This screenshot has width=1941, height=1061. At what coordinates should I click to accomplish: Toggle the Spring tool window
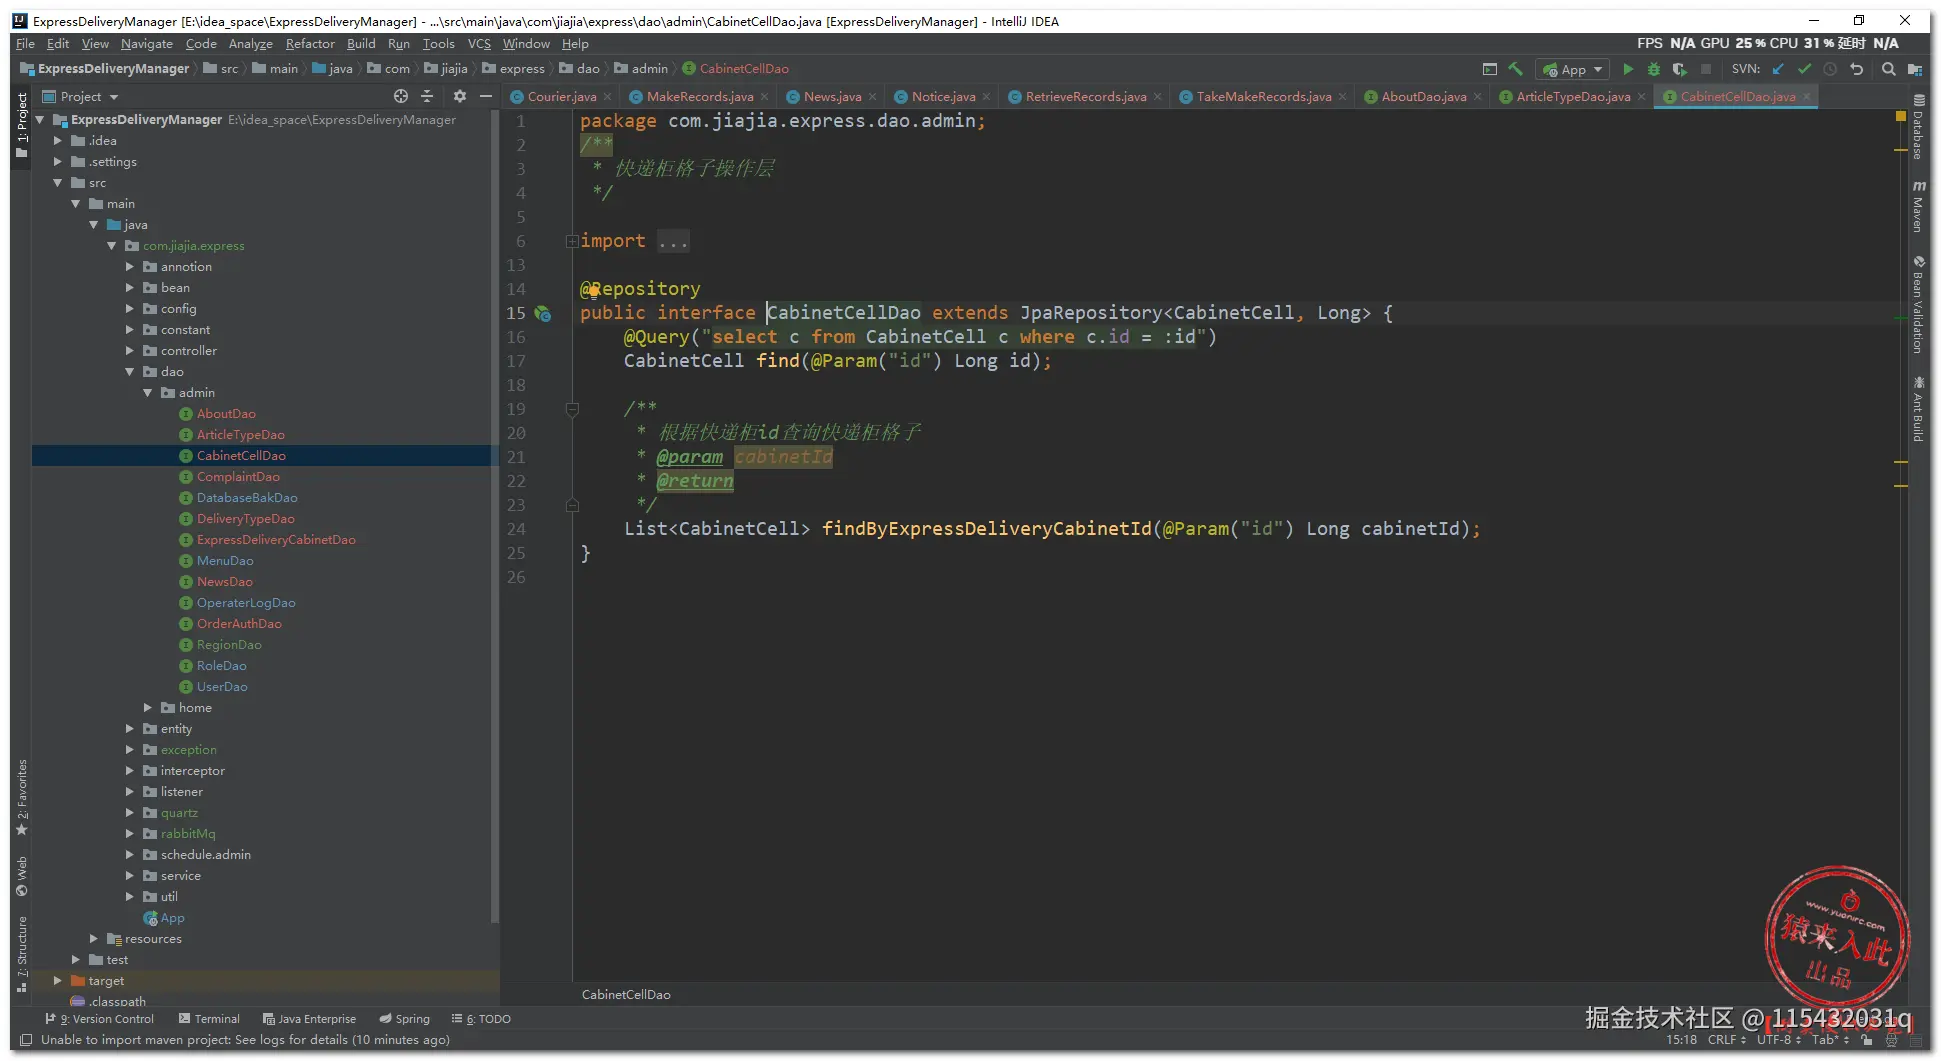point(404,1019)
